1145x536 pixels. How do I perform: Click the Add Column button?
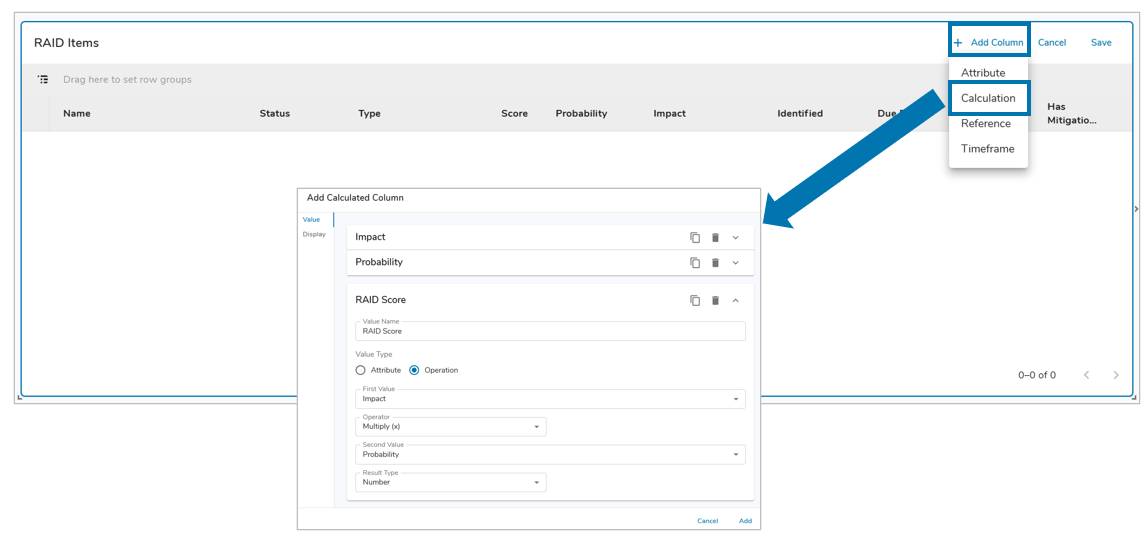[989, 42]
